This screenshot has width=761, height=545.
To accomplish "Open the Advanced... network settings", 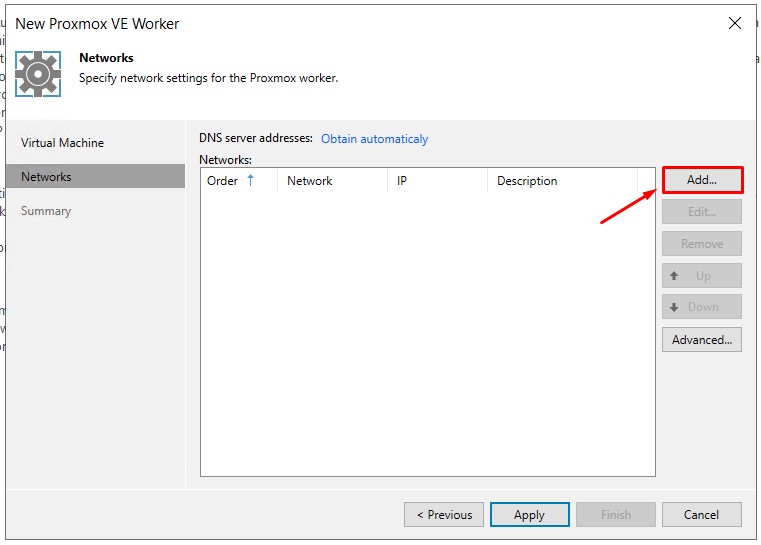I will (702, 340).
